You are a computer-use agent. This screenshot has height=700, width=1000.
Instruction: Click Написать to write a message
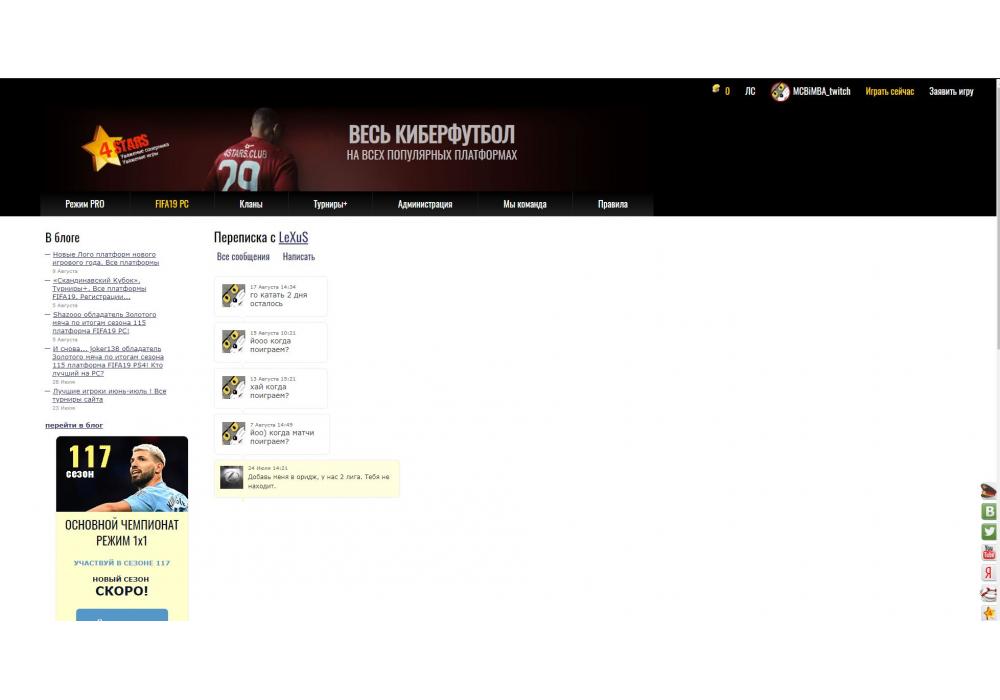click(299, 257)
